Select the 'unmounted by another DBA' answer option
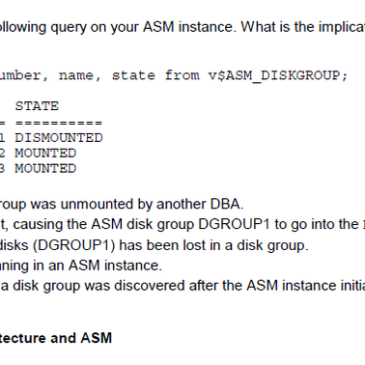The width and height of the screenshot is (365, 365). click(122, 204)
